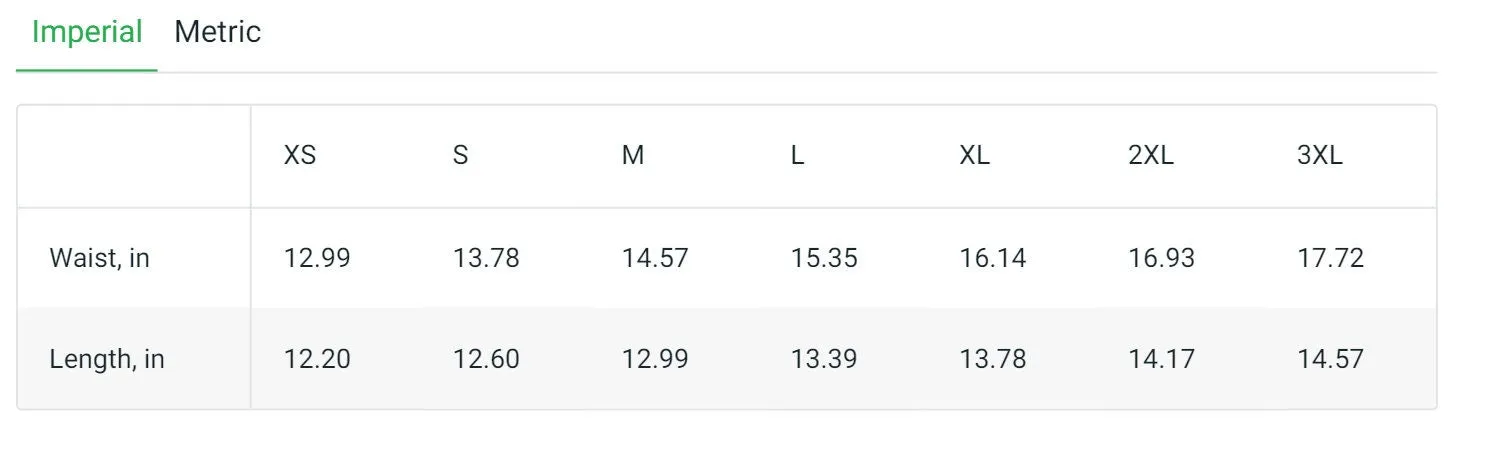The image size is (1490, 452).
Task: Click the S size column header
Action: [x=460, y=156]
